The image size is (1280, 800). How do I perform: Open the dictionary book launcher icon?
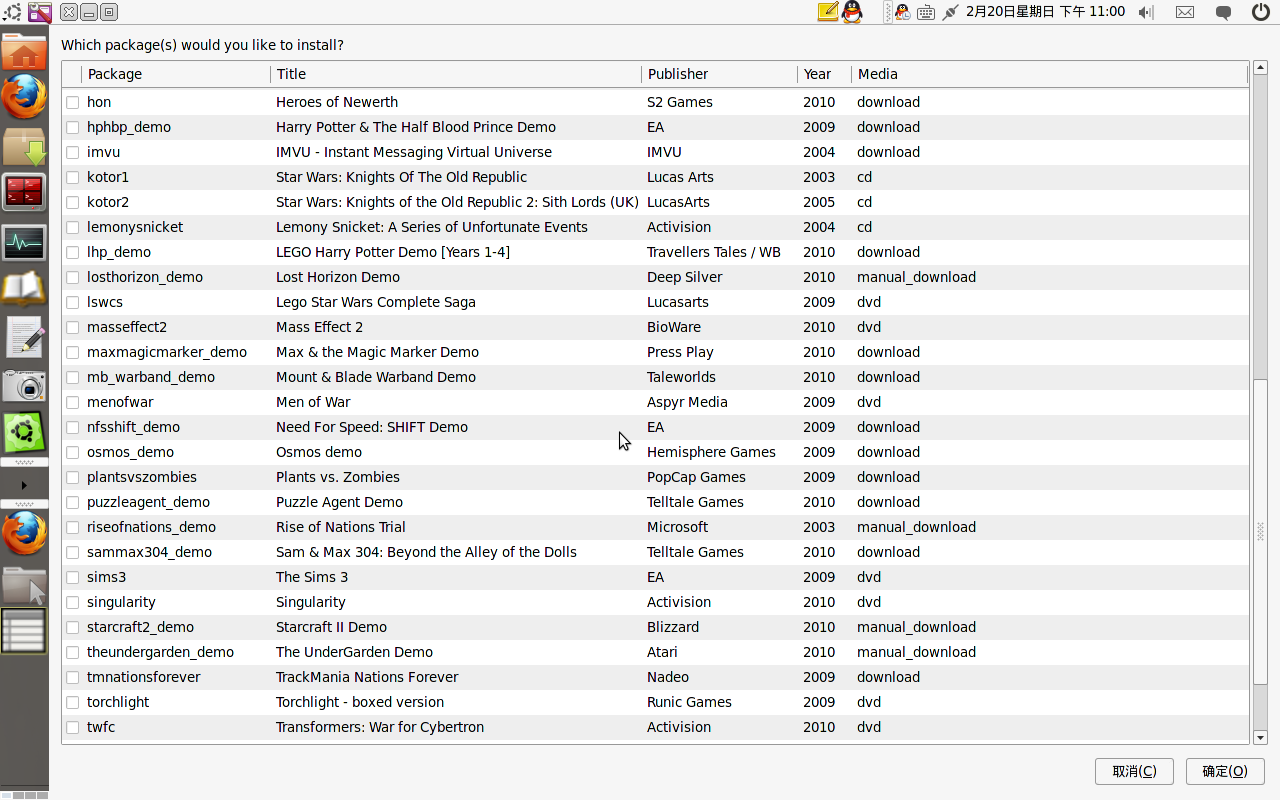(x=24, y=289)
